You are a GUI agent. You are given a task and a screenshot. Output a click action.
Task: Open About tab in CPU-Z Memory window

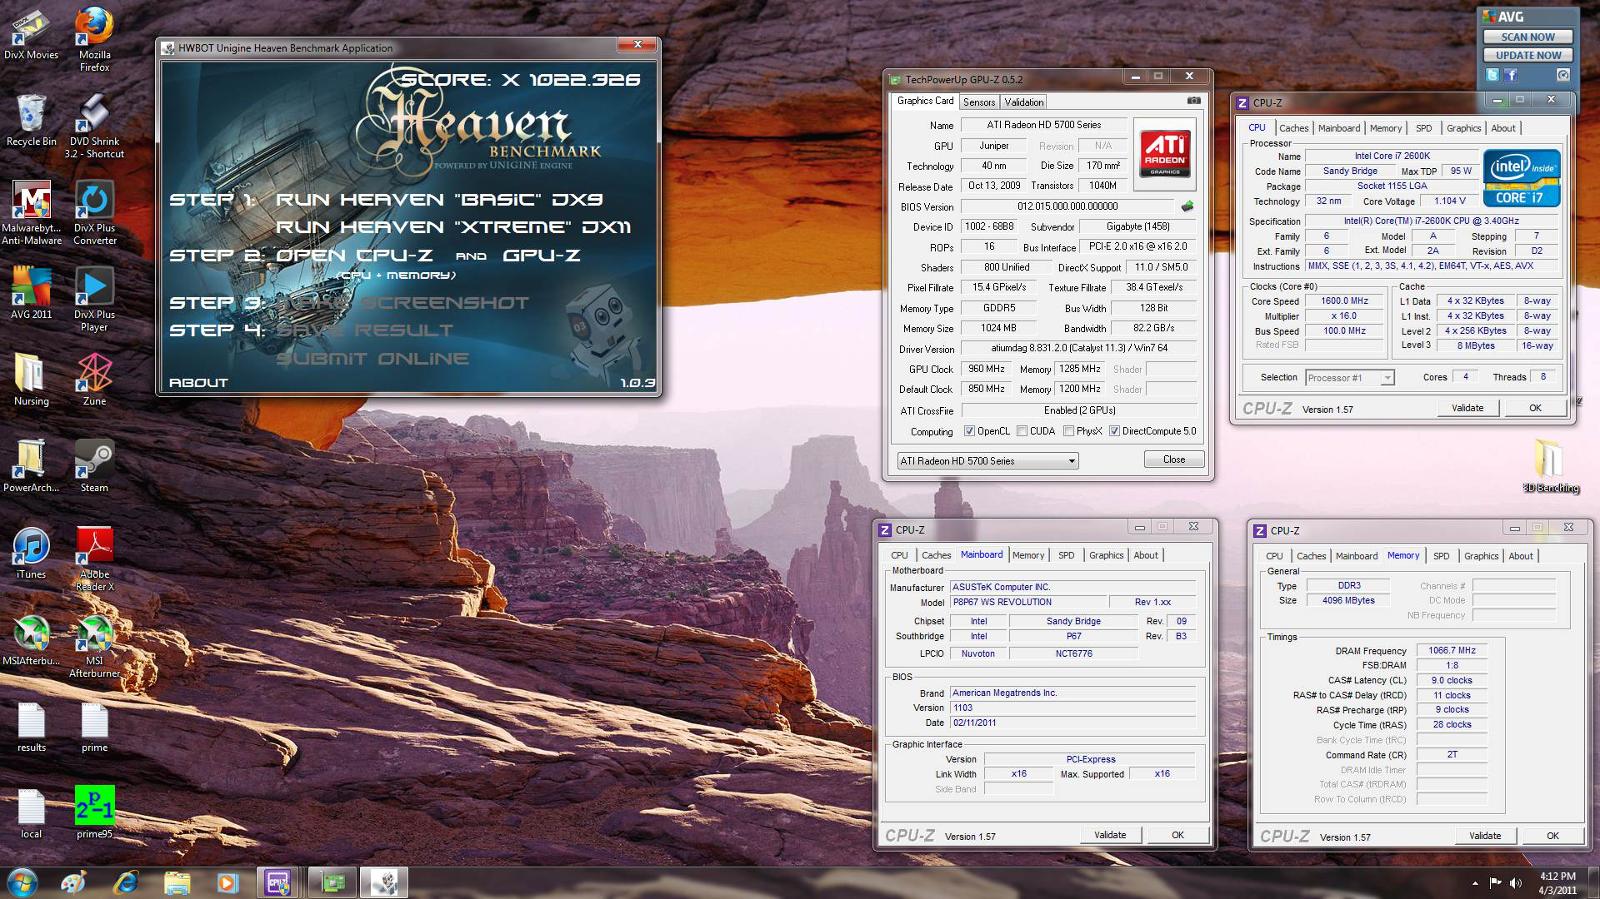tap(1520, 556)
